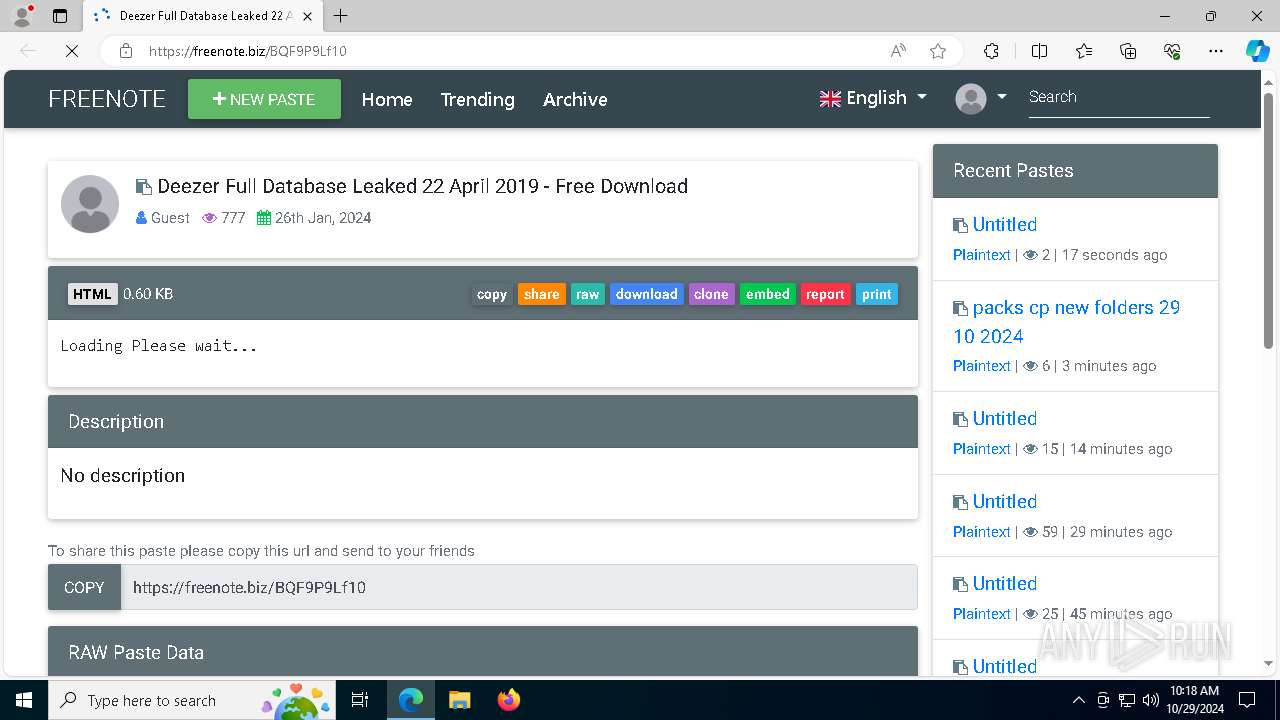Screen dimensions: 1280x720
Task: Open the Collections icon
Action: point(1128,51)
